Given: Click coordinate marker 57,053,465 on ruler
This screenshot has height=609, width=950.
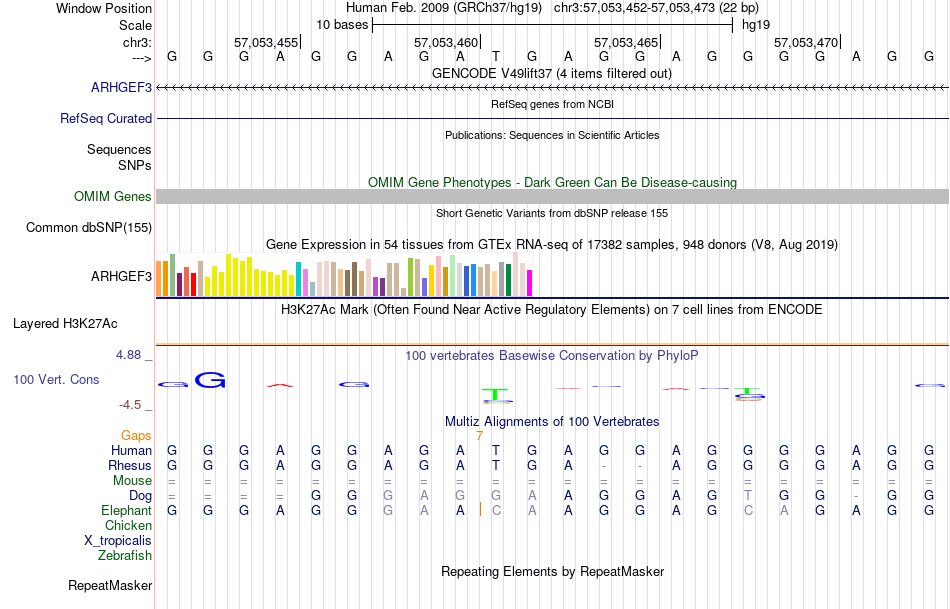Looking at the screenshot, I should [x=626, y=42].
